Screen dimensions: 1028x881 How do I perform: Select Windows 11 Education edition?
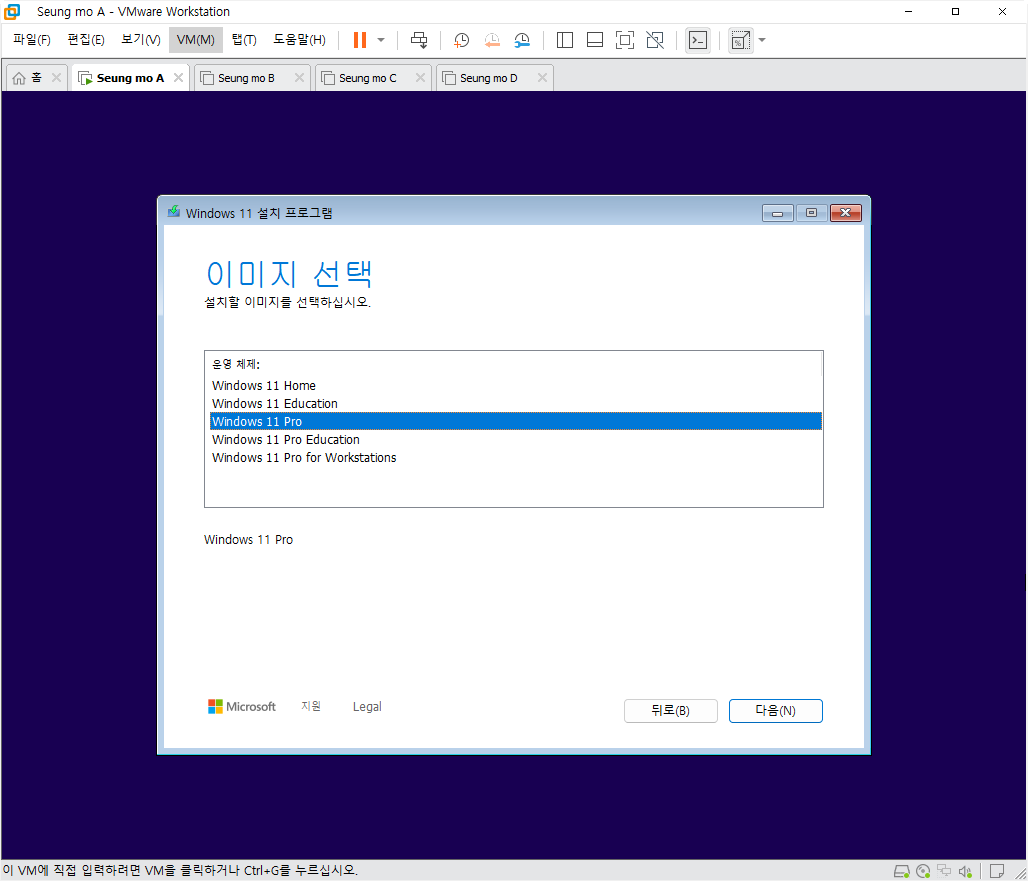point(515,403)
